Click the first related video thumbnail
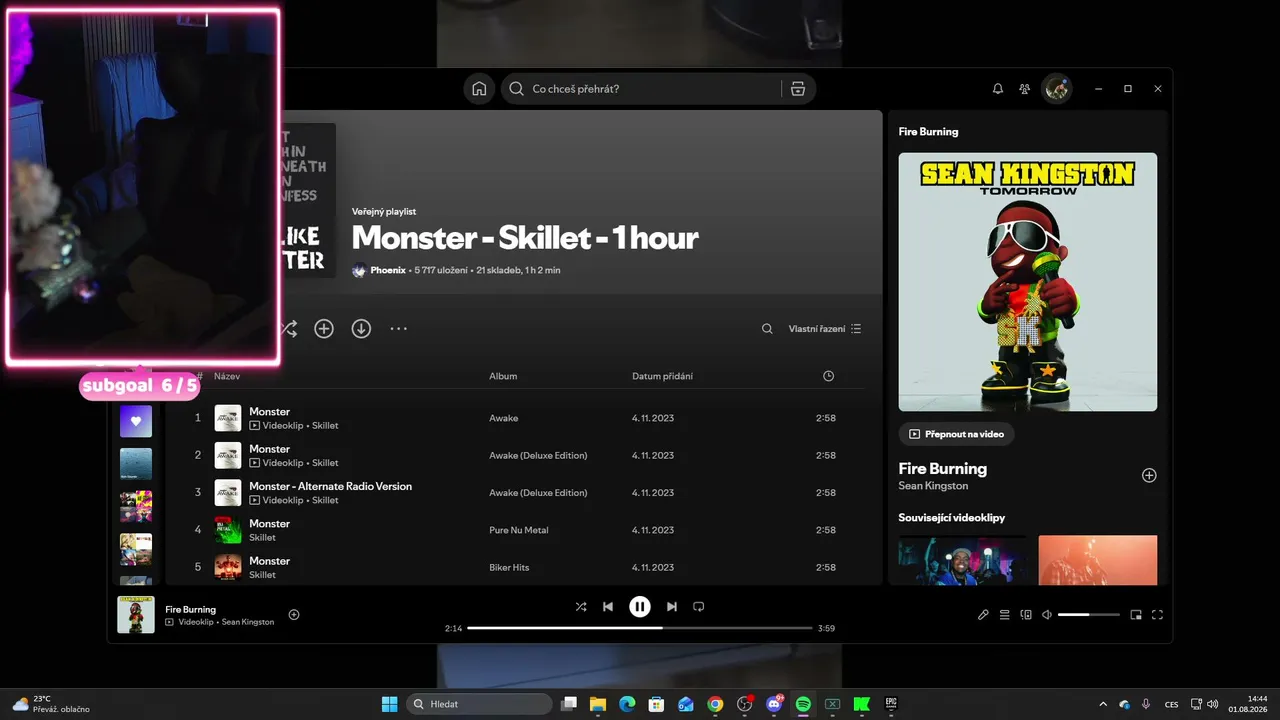This screenshot has height=720, width=1280. (x=962, y=560)
